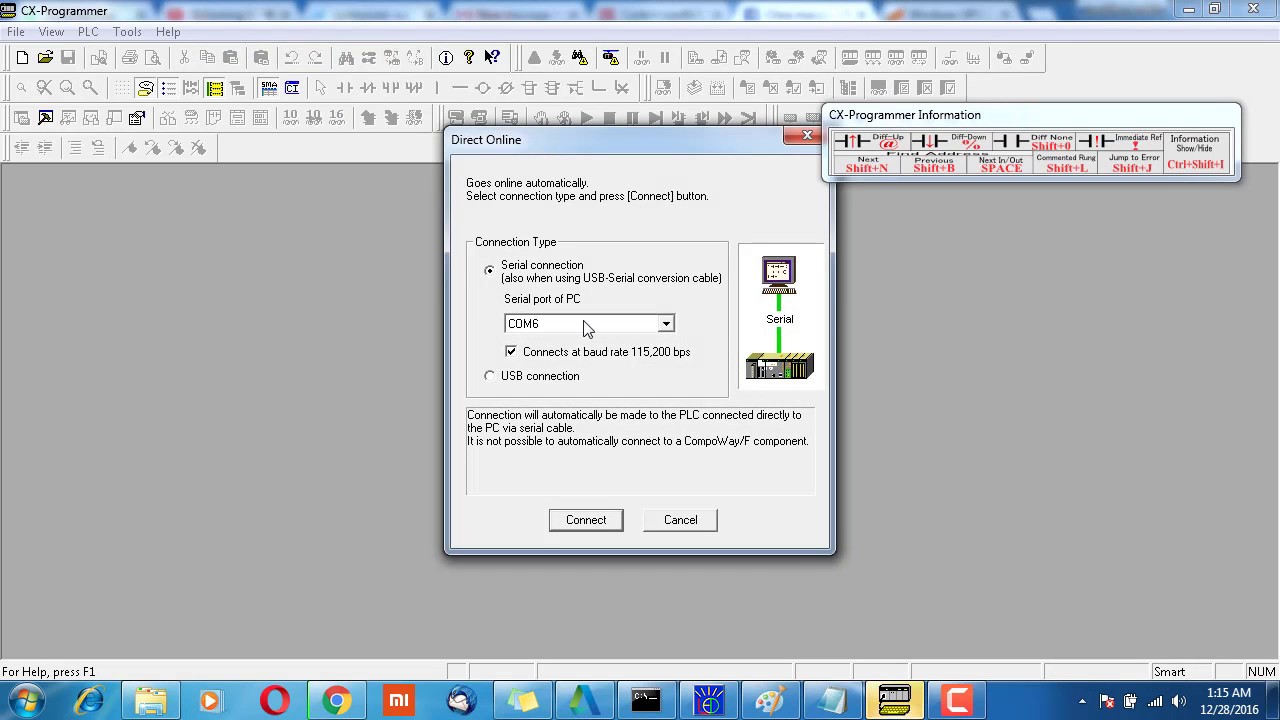Click the NUM indicator in status bar
Image resolution: width=1280 pixels, height=720 pixels.
(1261, 672)
